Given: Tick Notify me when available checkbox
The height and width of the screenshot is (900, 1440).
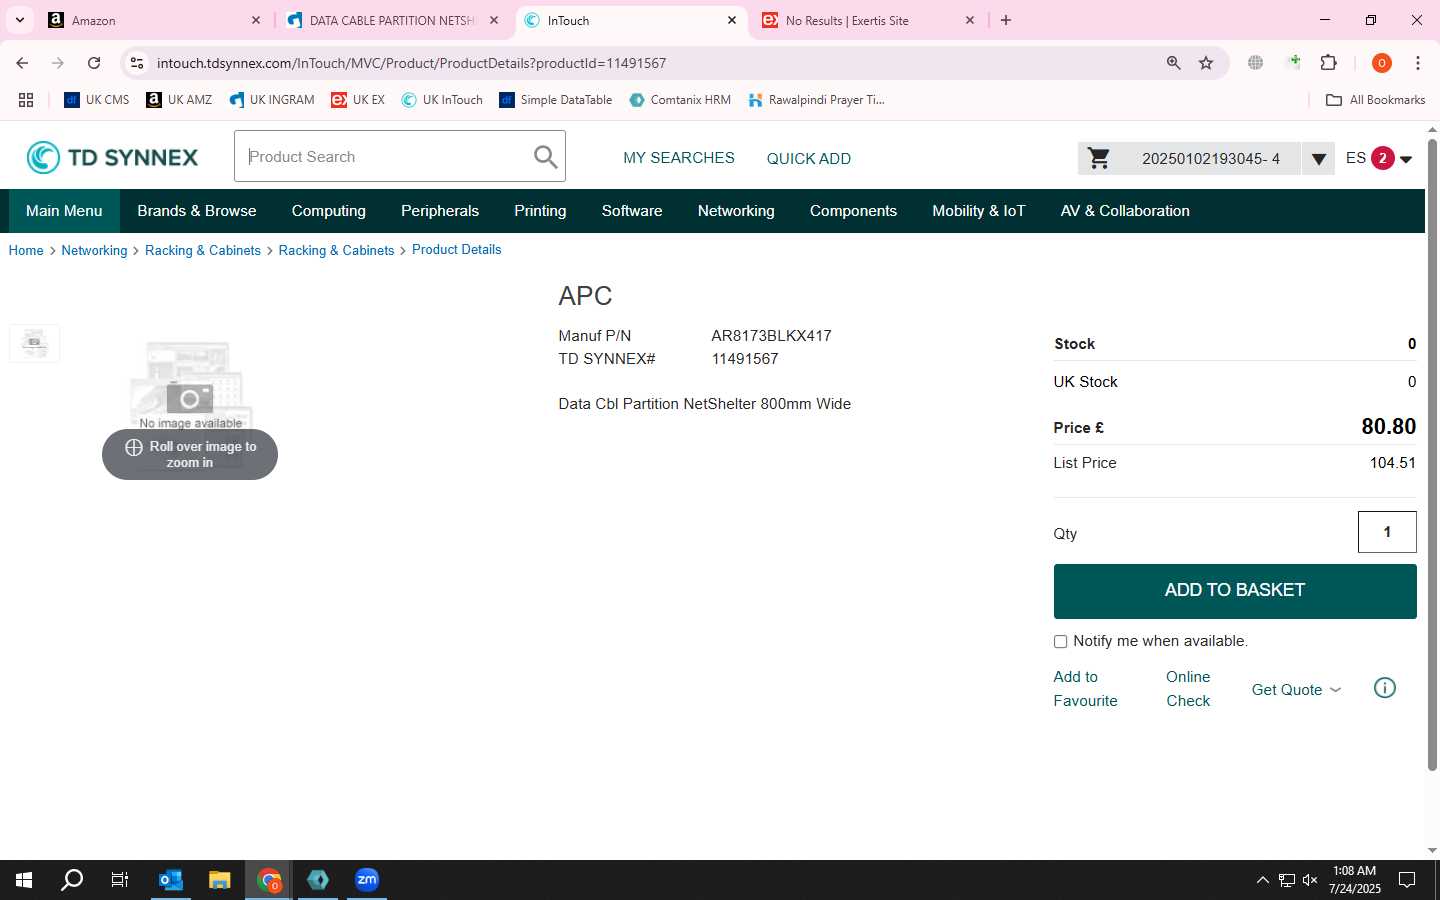Looking at the screenshot, I should (x=1060, y=642).
